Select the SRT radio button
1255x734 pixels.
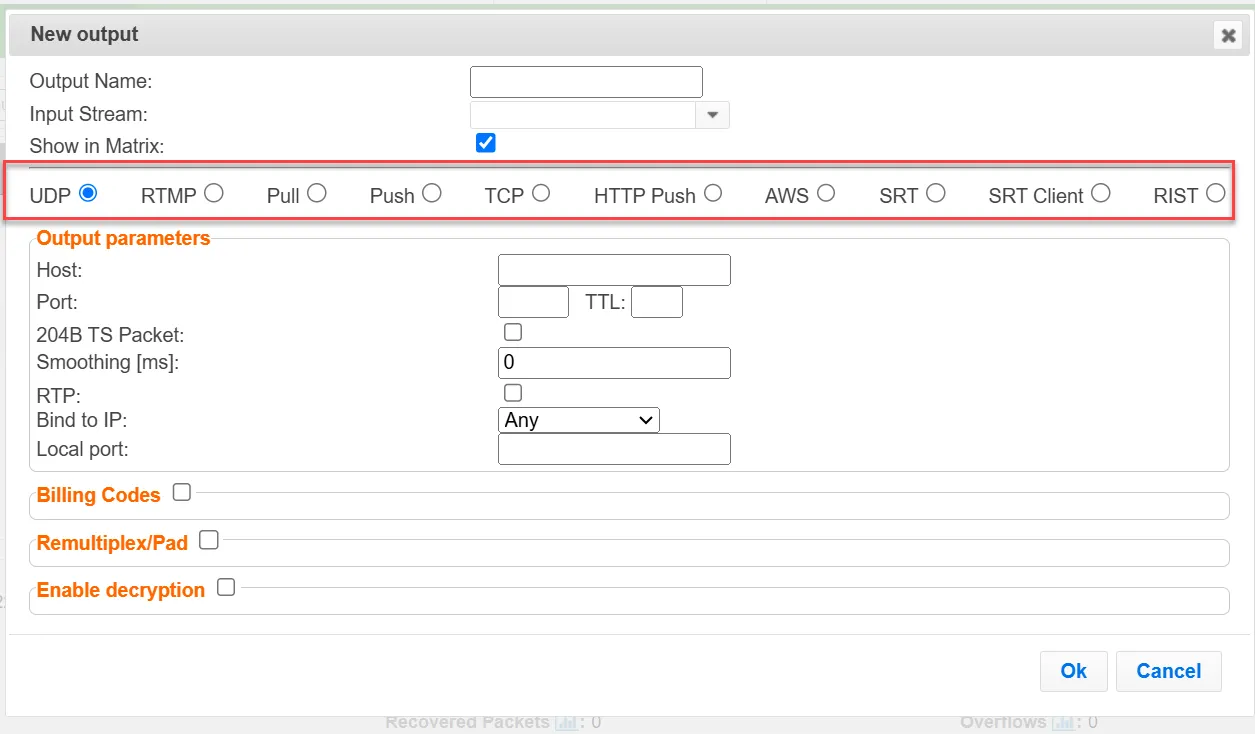tap(936, 193)
